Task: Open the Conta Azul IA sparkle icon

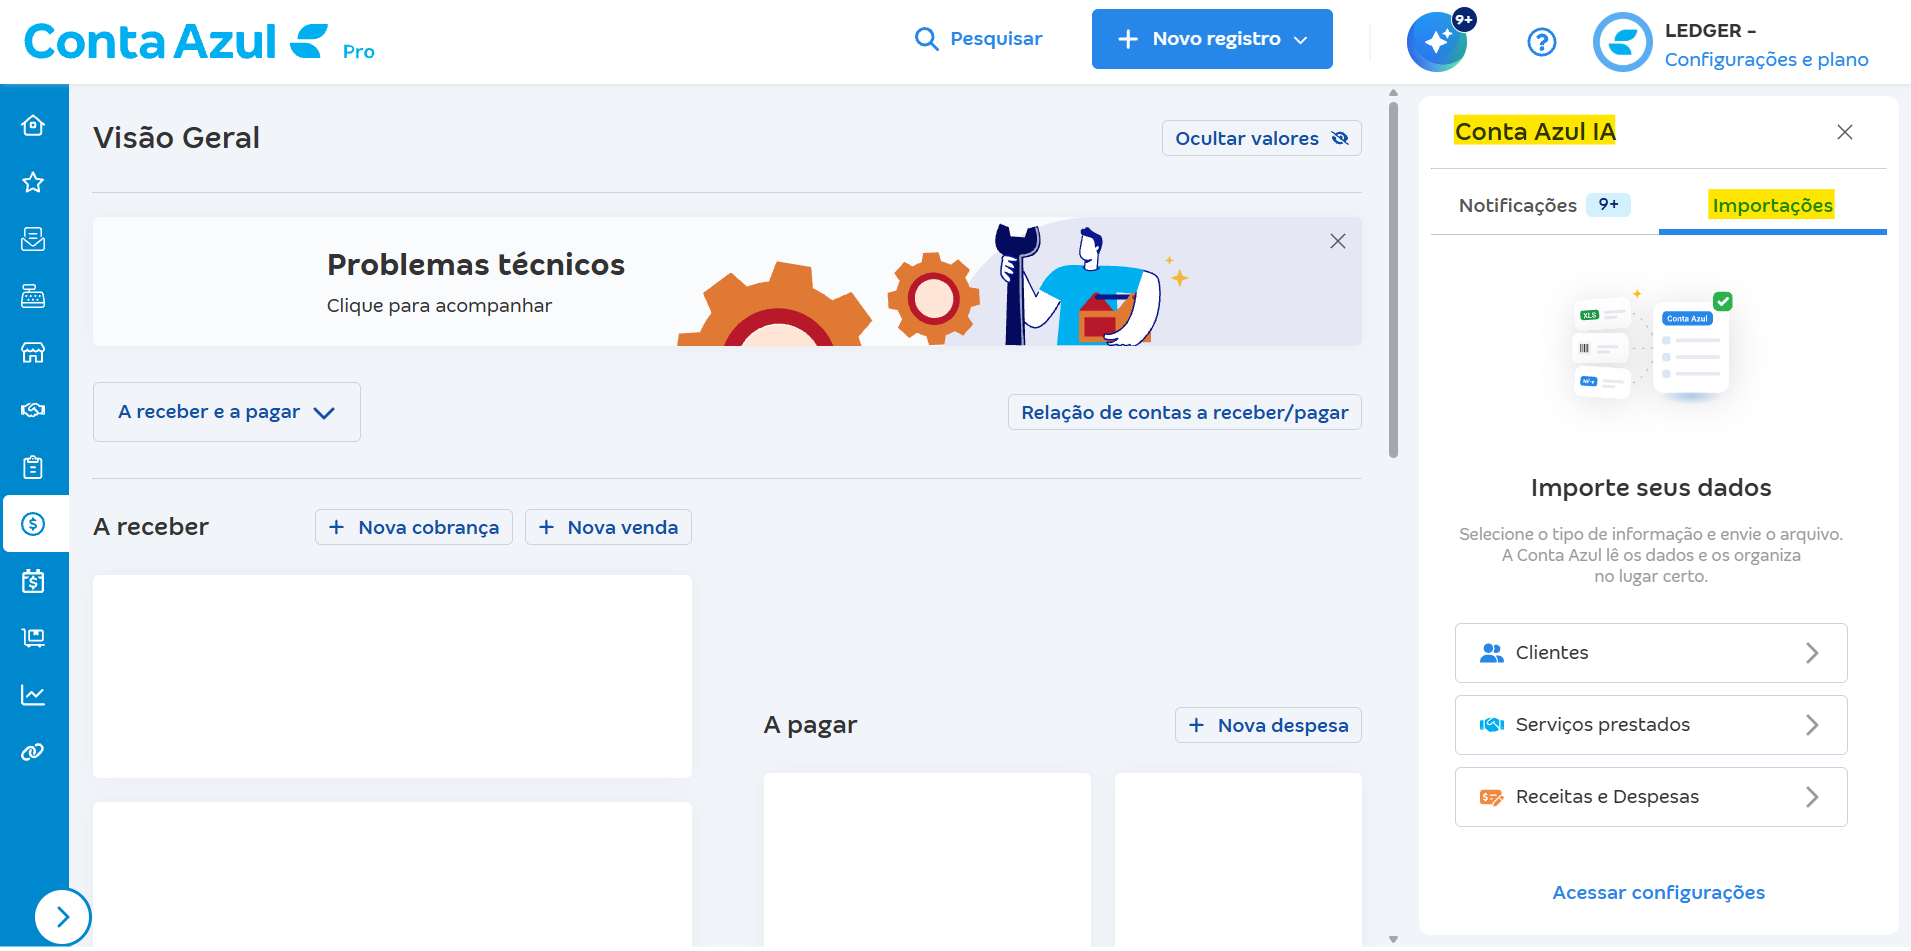Action: pyautogui.click(x=1437, y=42)
